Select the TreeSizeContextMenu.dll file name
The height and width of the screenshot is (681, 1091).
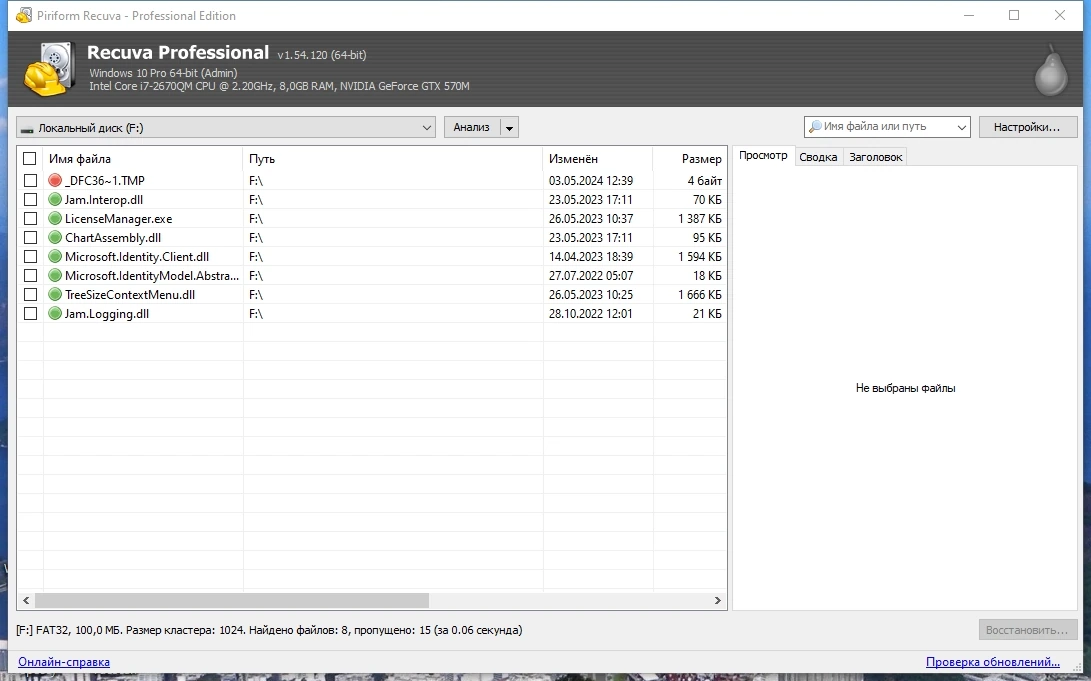pos(130,294)
